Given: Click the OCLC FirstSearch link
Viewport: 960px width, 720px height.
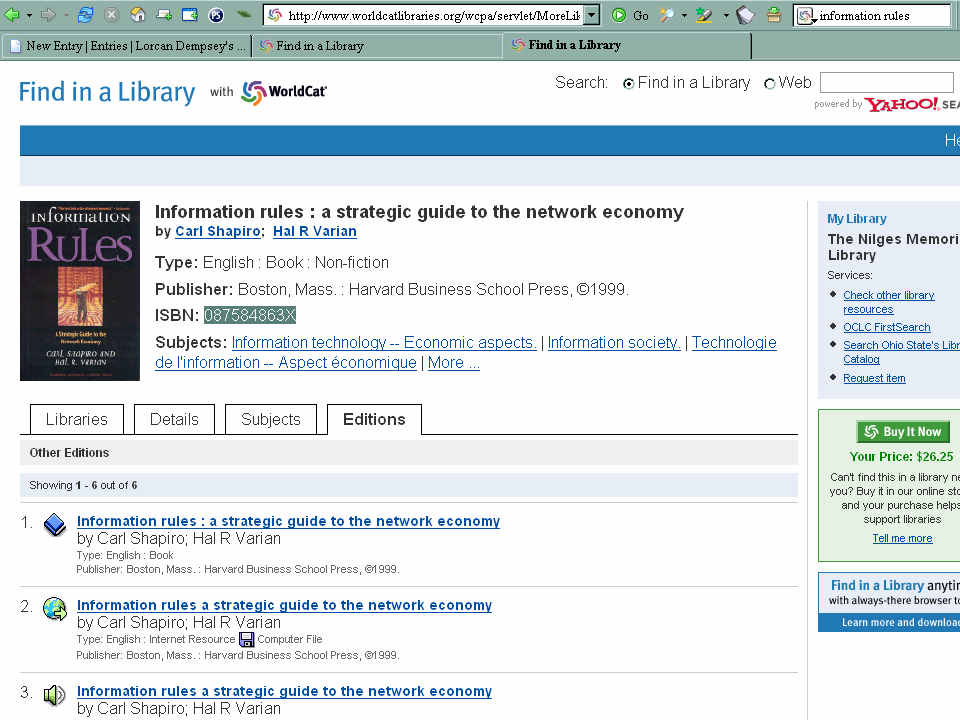Looking at the screenshot, I should tap(887, 328).
